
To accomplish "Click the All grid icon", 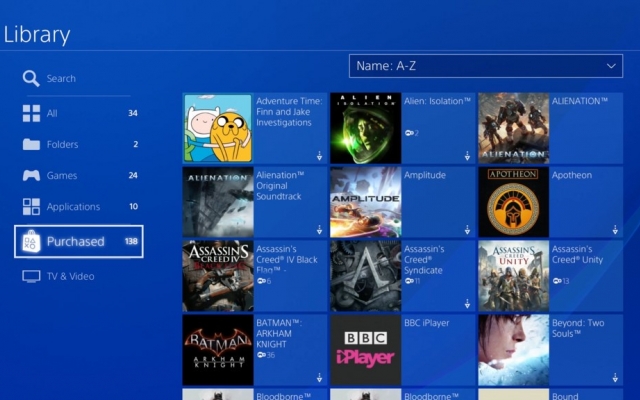I will point(31,113).
